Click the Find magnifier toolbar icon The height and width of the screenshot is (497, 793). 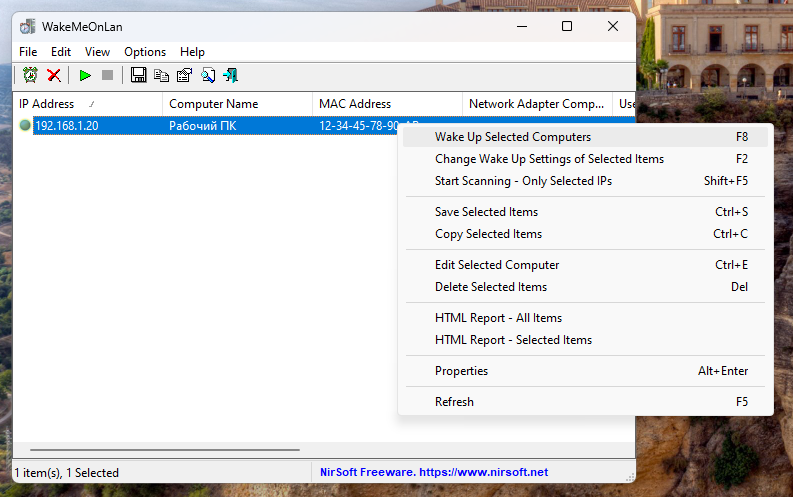pos(208,75)
